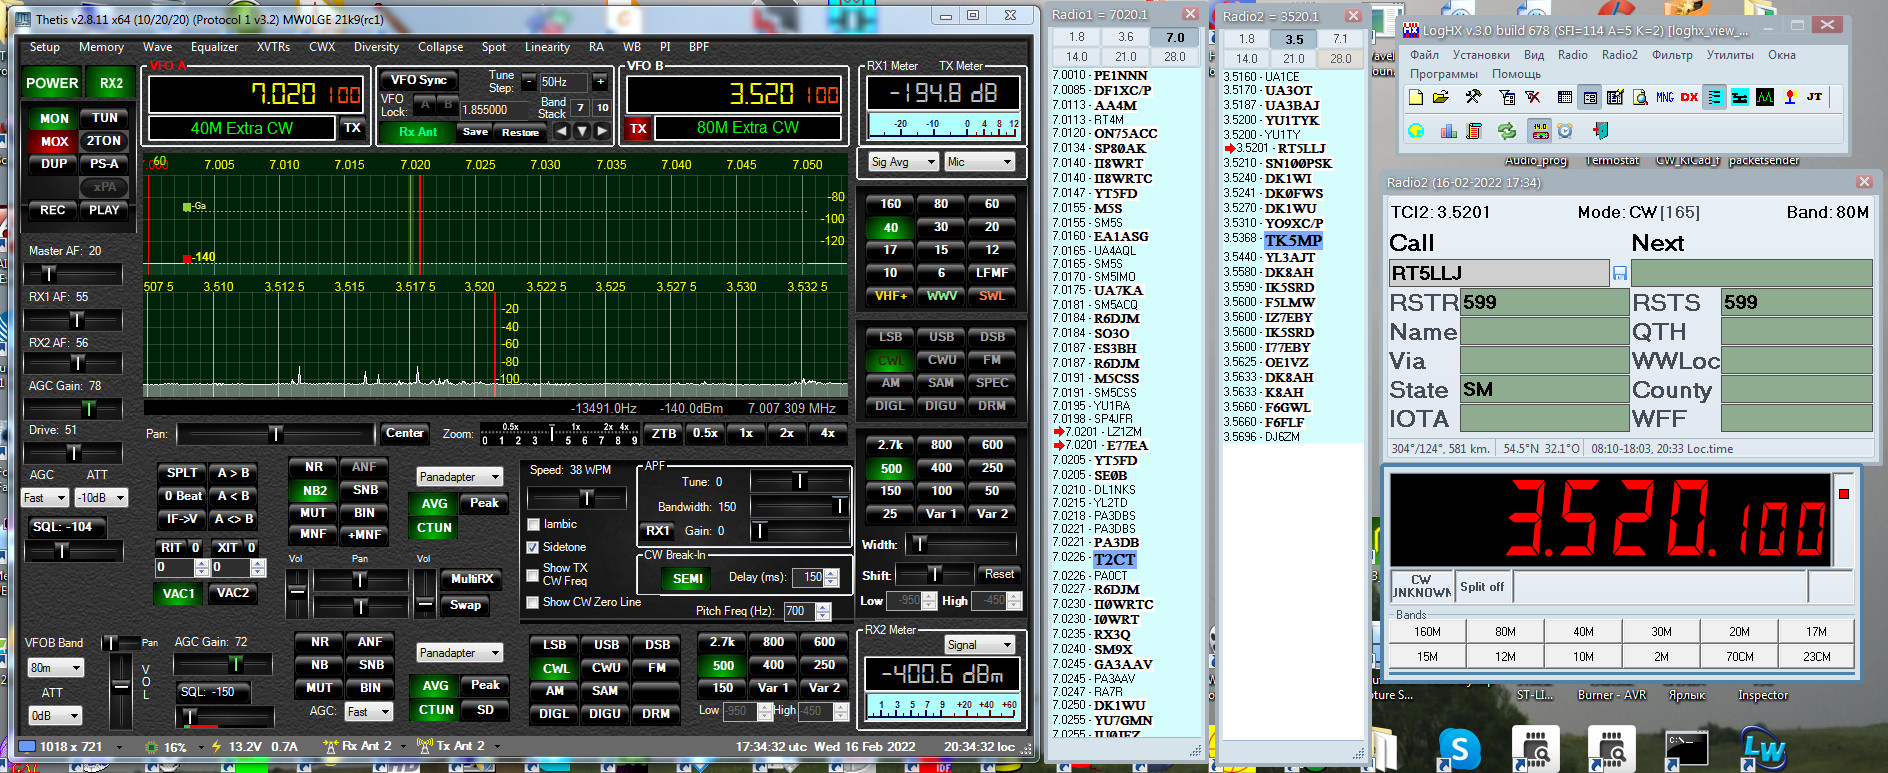
Task: Click the scroll document icon in LogHX toolbar
Action: pyautogui.click(x=1473, y=131)
